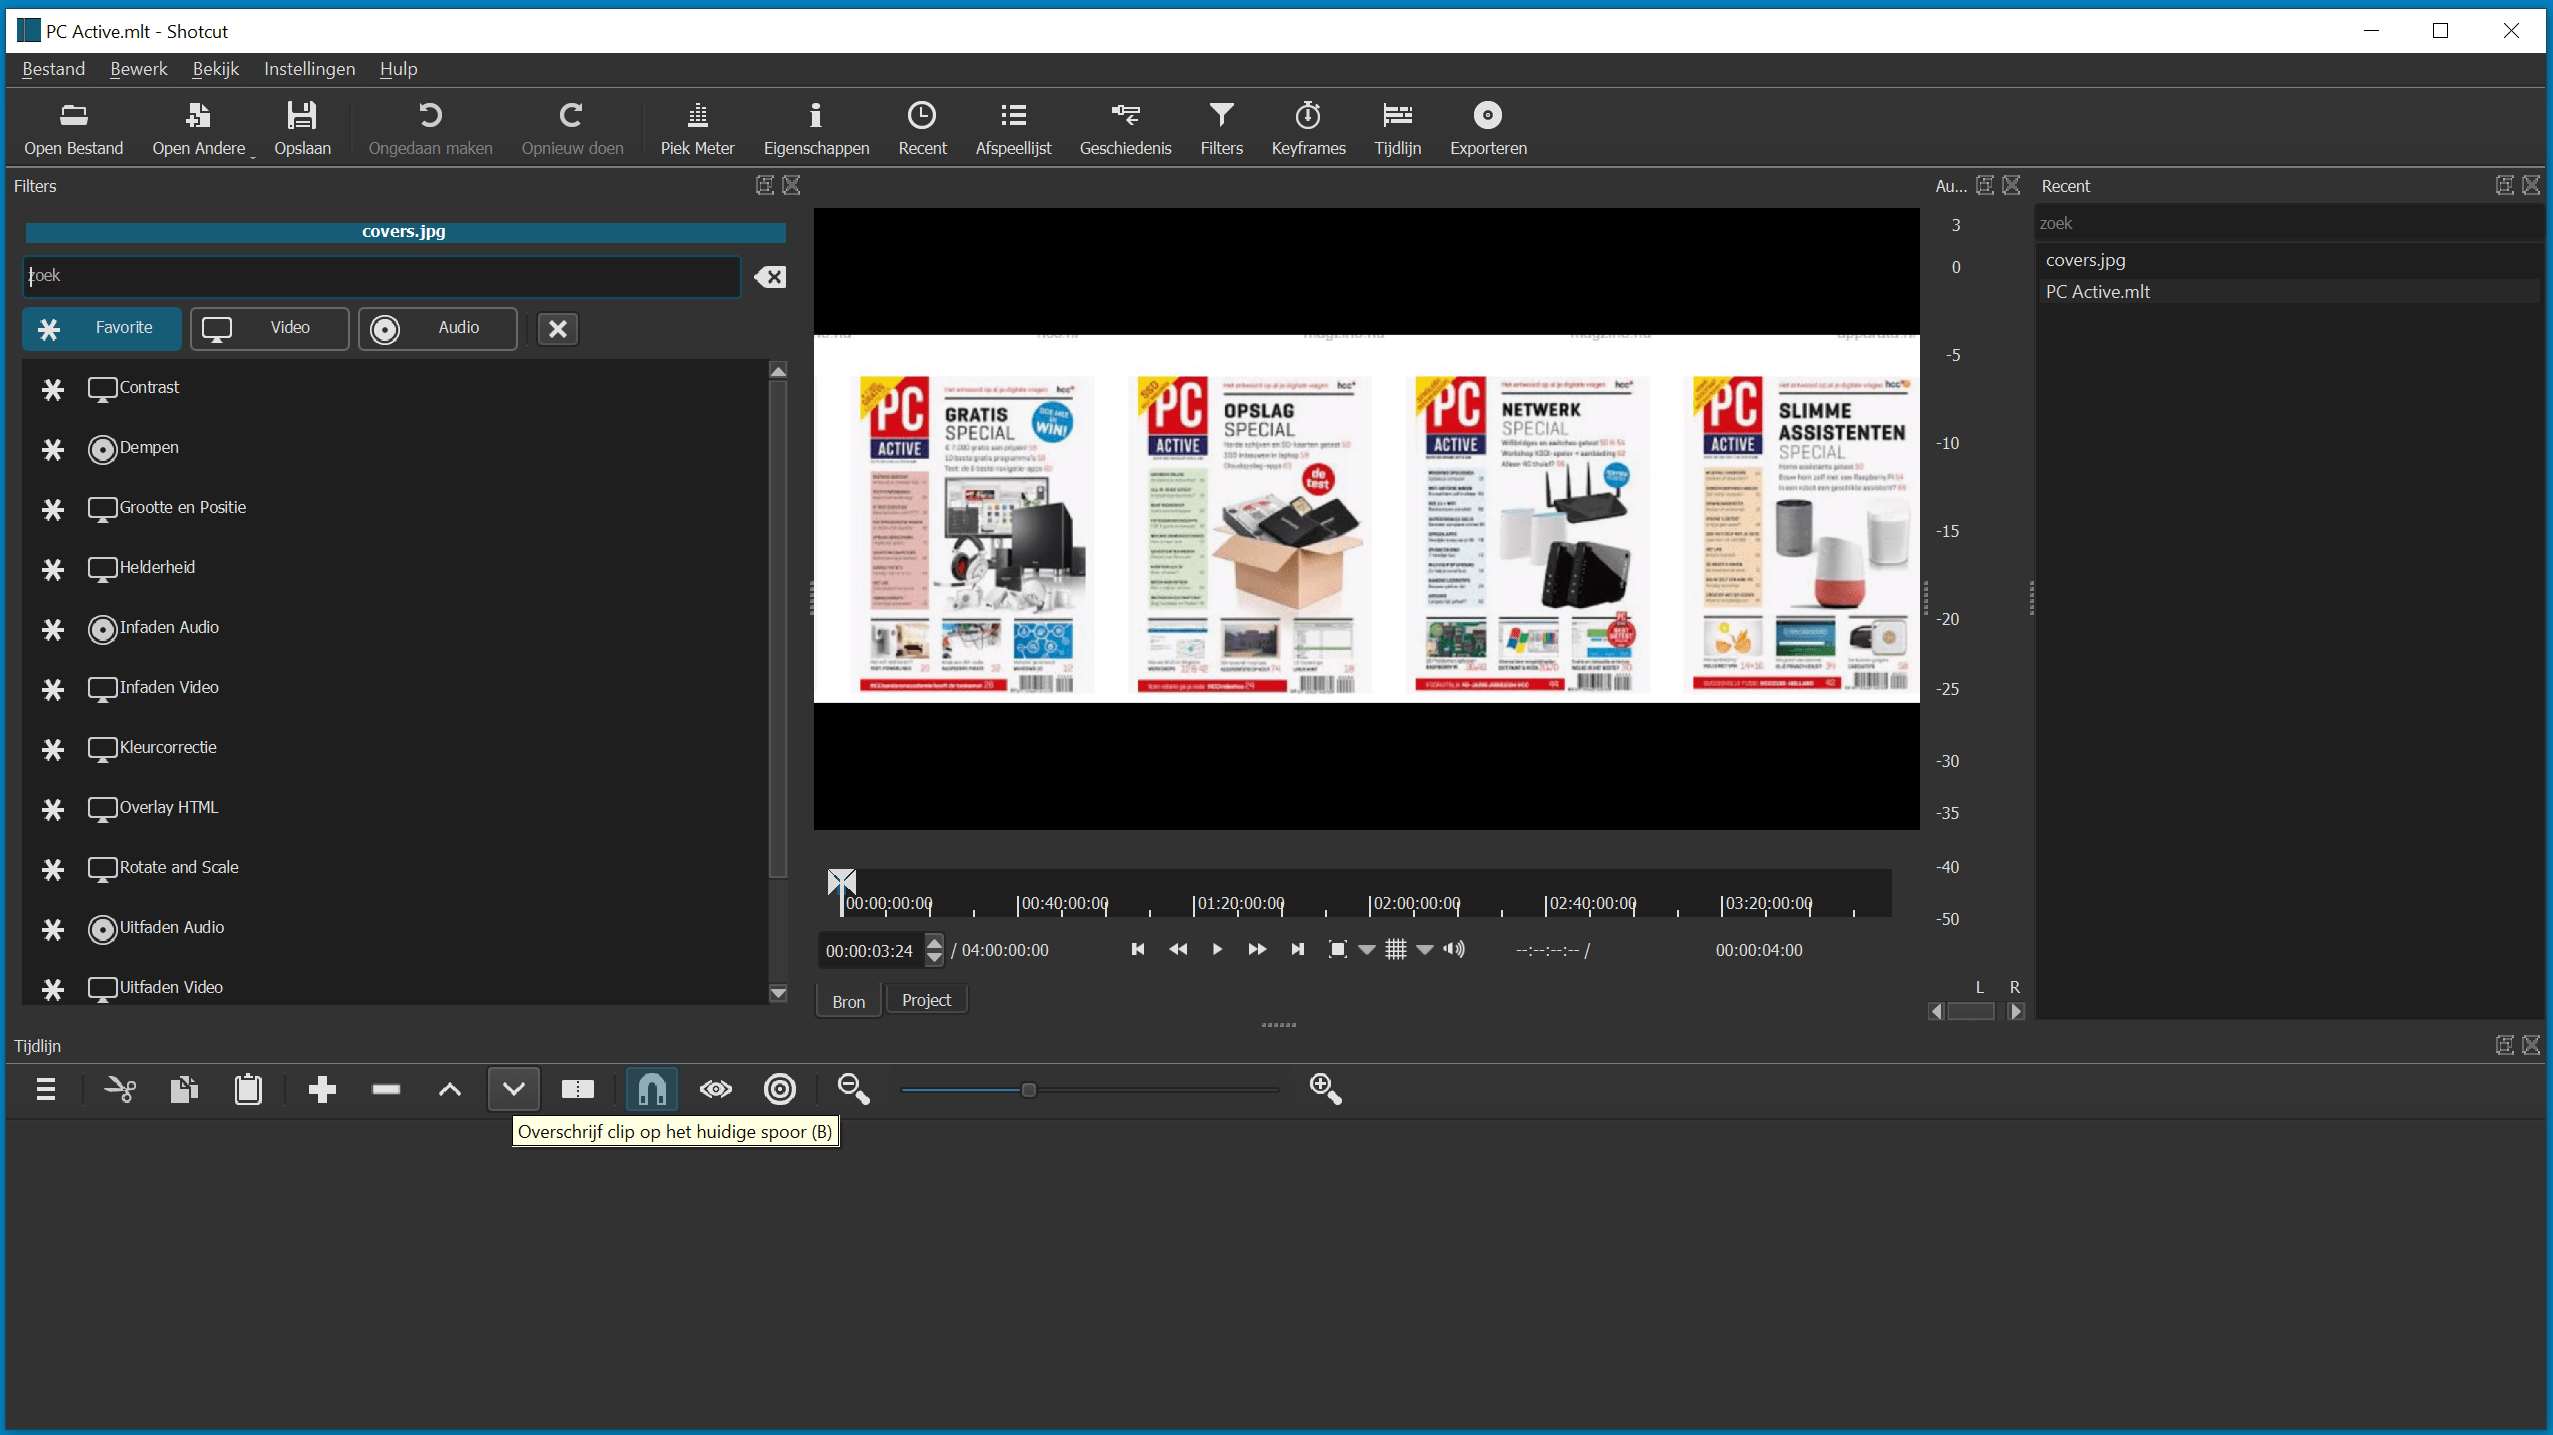Open the timeline hamburger menu

(46, 1089)
